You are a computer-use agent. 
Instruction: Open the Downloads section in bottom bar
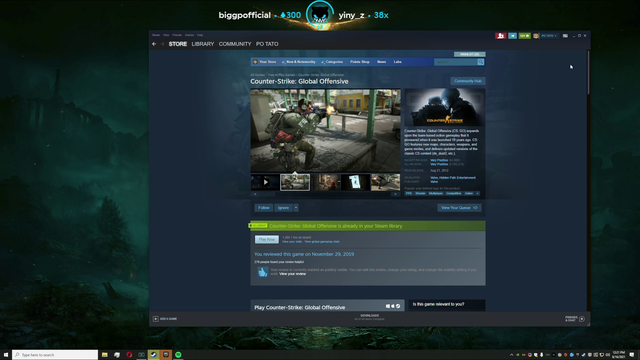369,317
